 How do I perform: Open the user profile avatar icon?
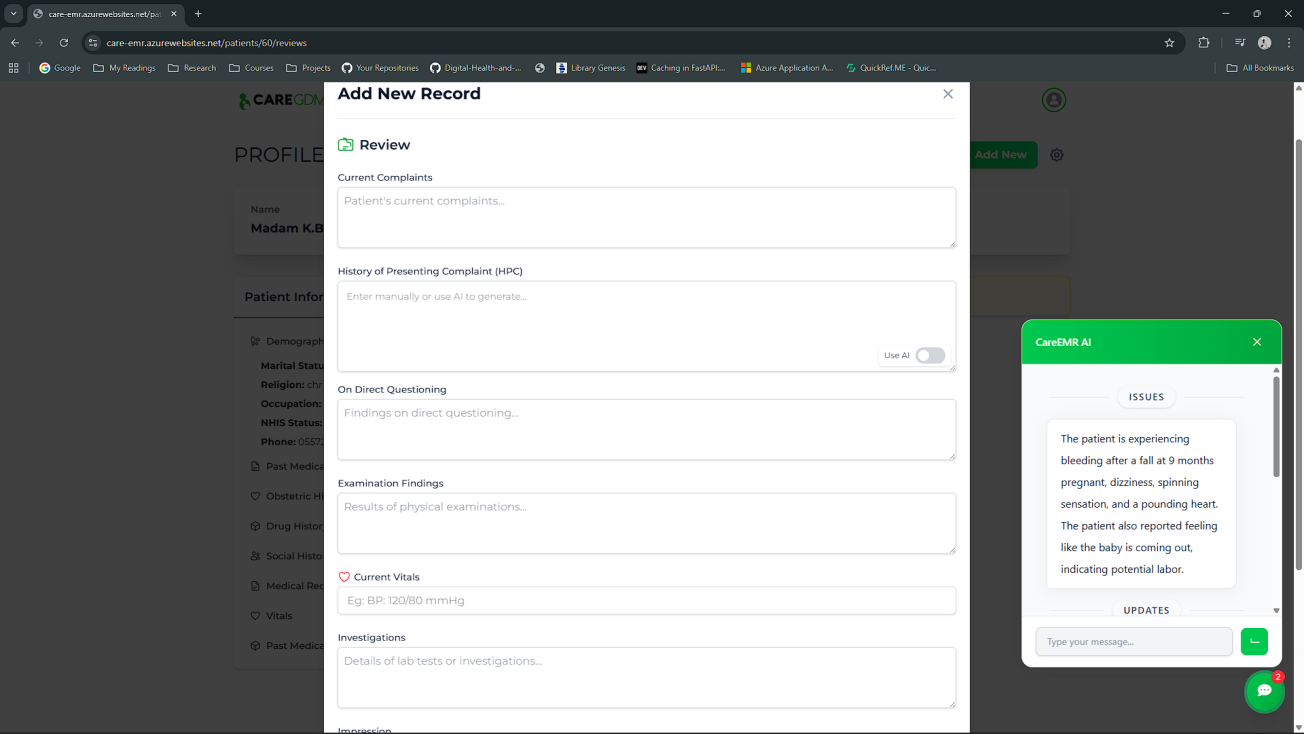1053,100
